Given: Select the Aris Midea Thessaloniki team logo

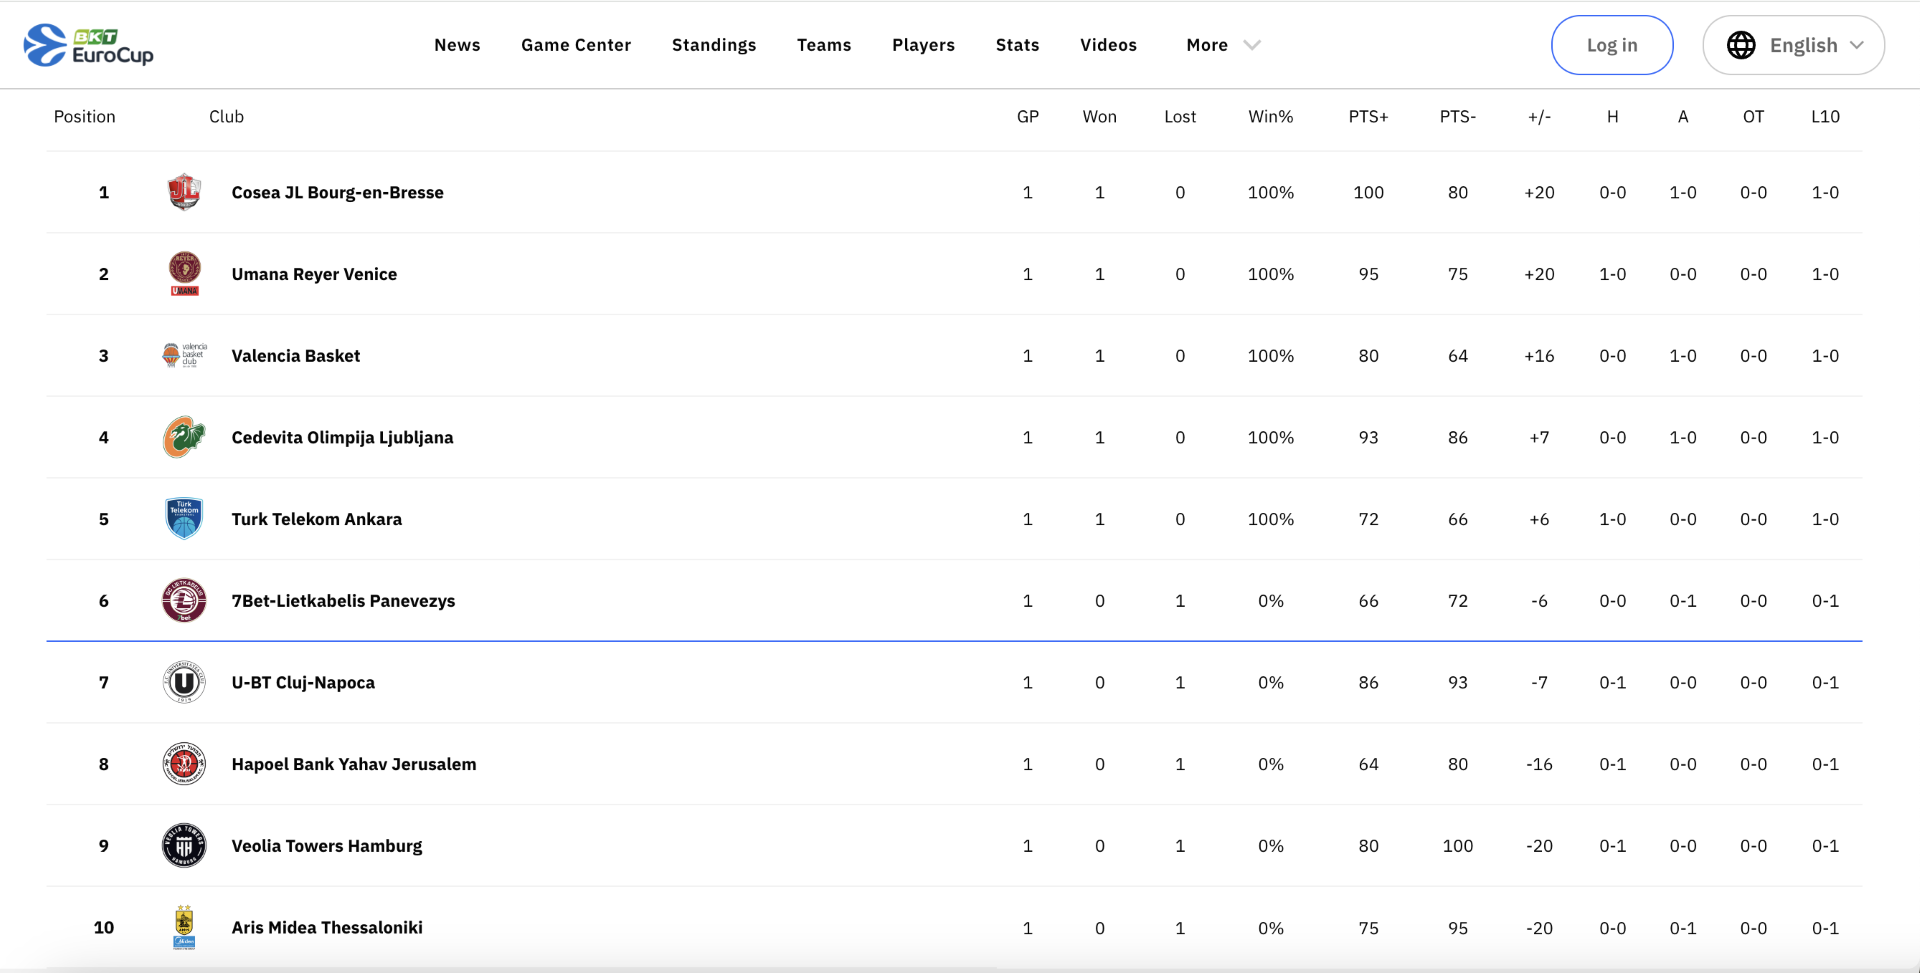Looking at the screenshot, I should tap(184, 927).
